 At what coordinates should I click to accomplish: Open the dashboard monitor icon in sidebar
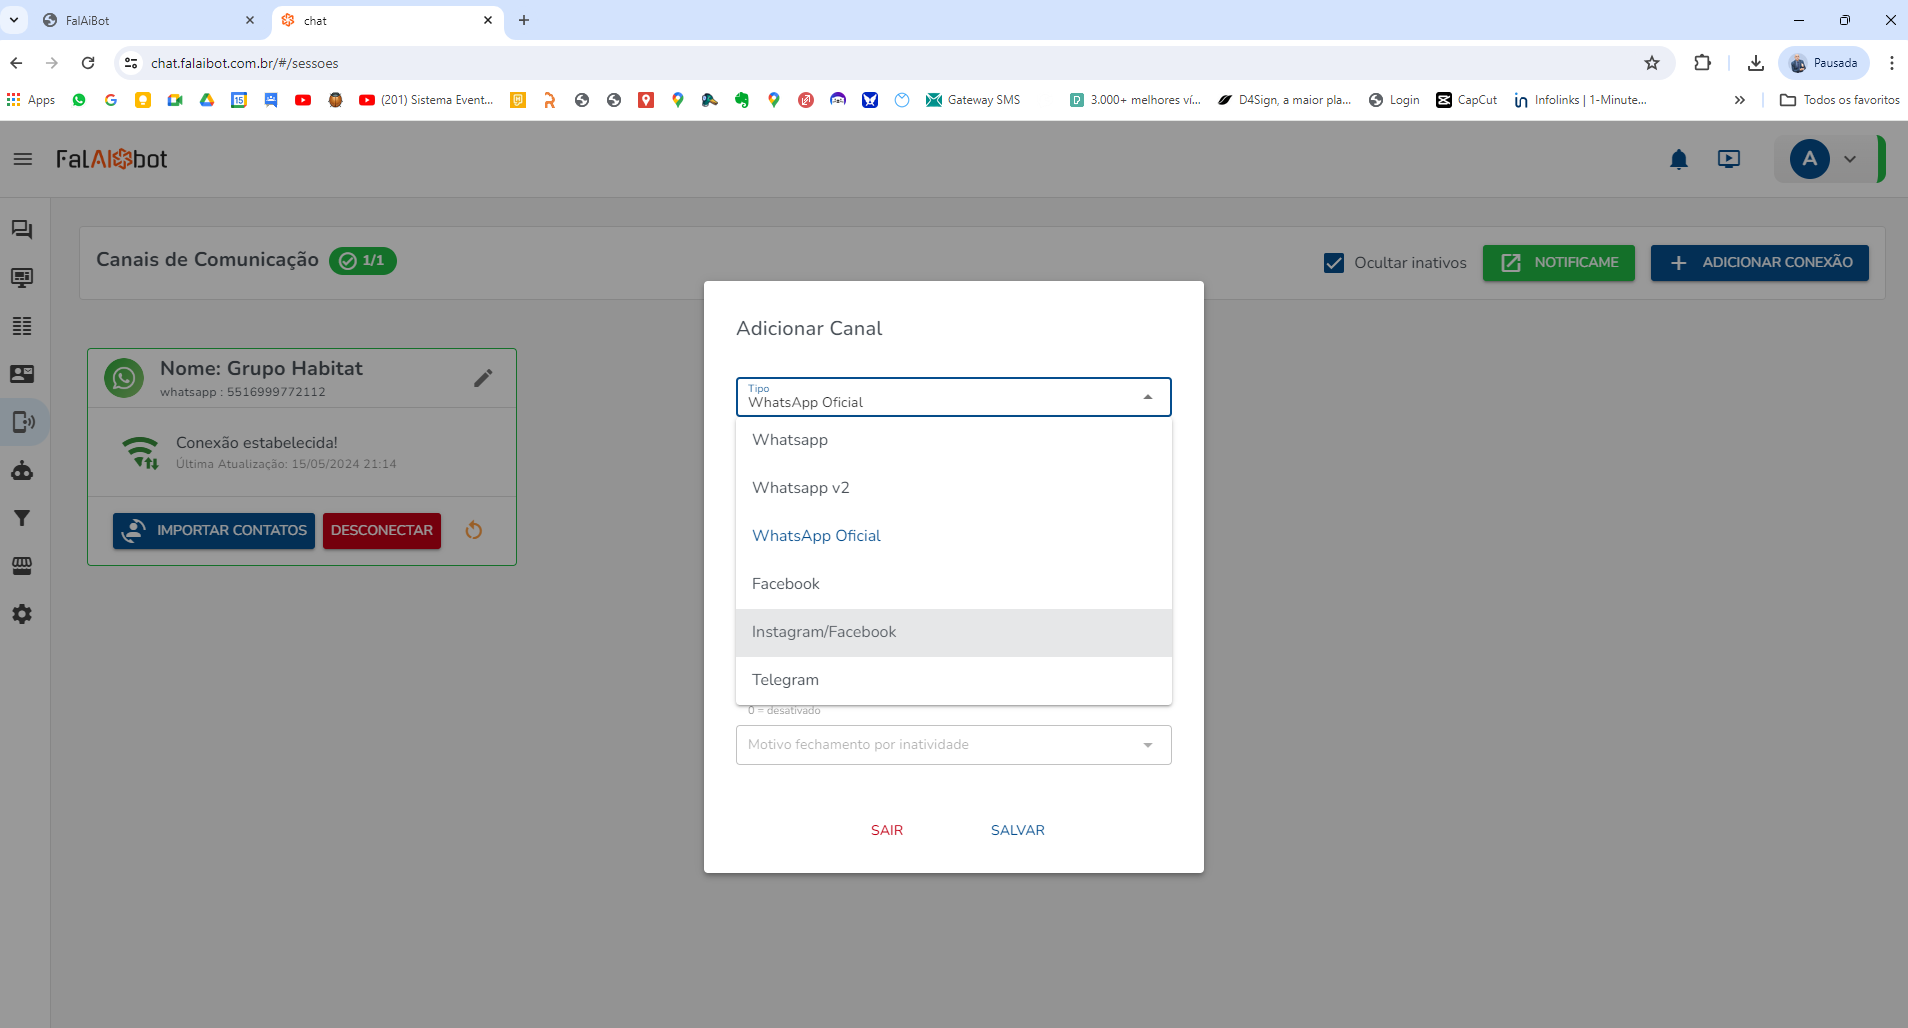(x=22, y=278)
